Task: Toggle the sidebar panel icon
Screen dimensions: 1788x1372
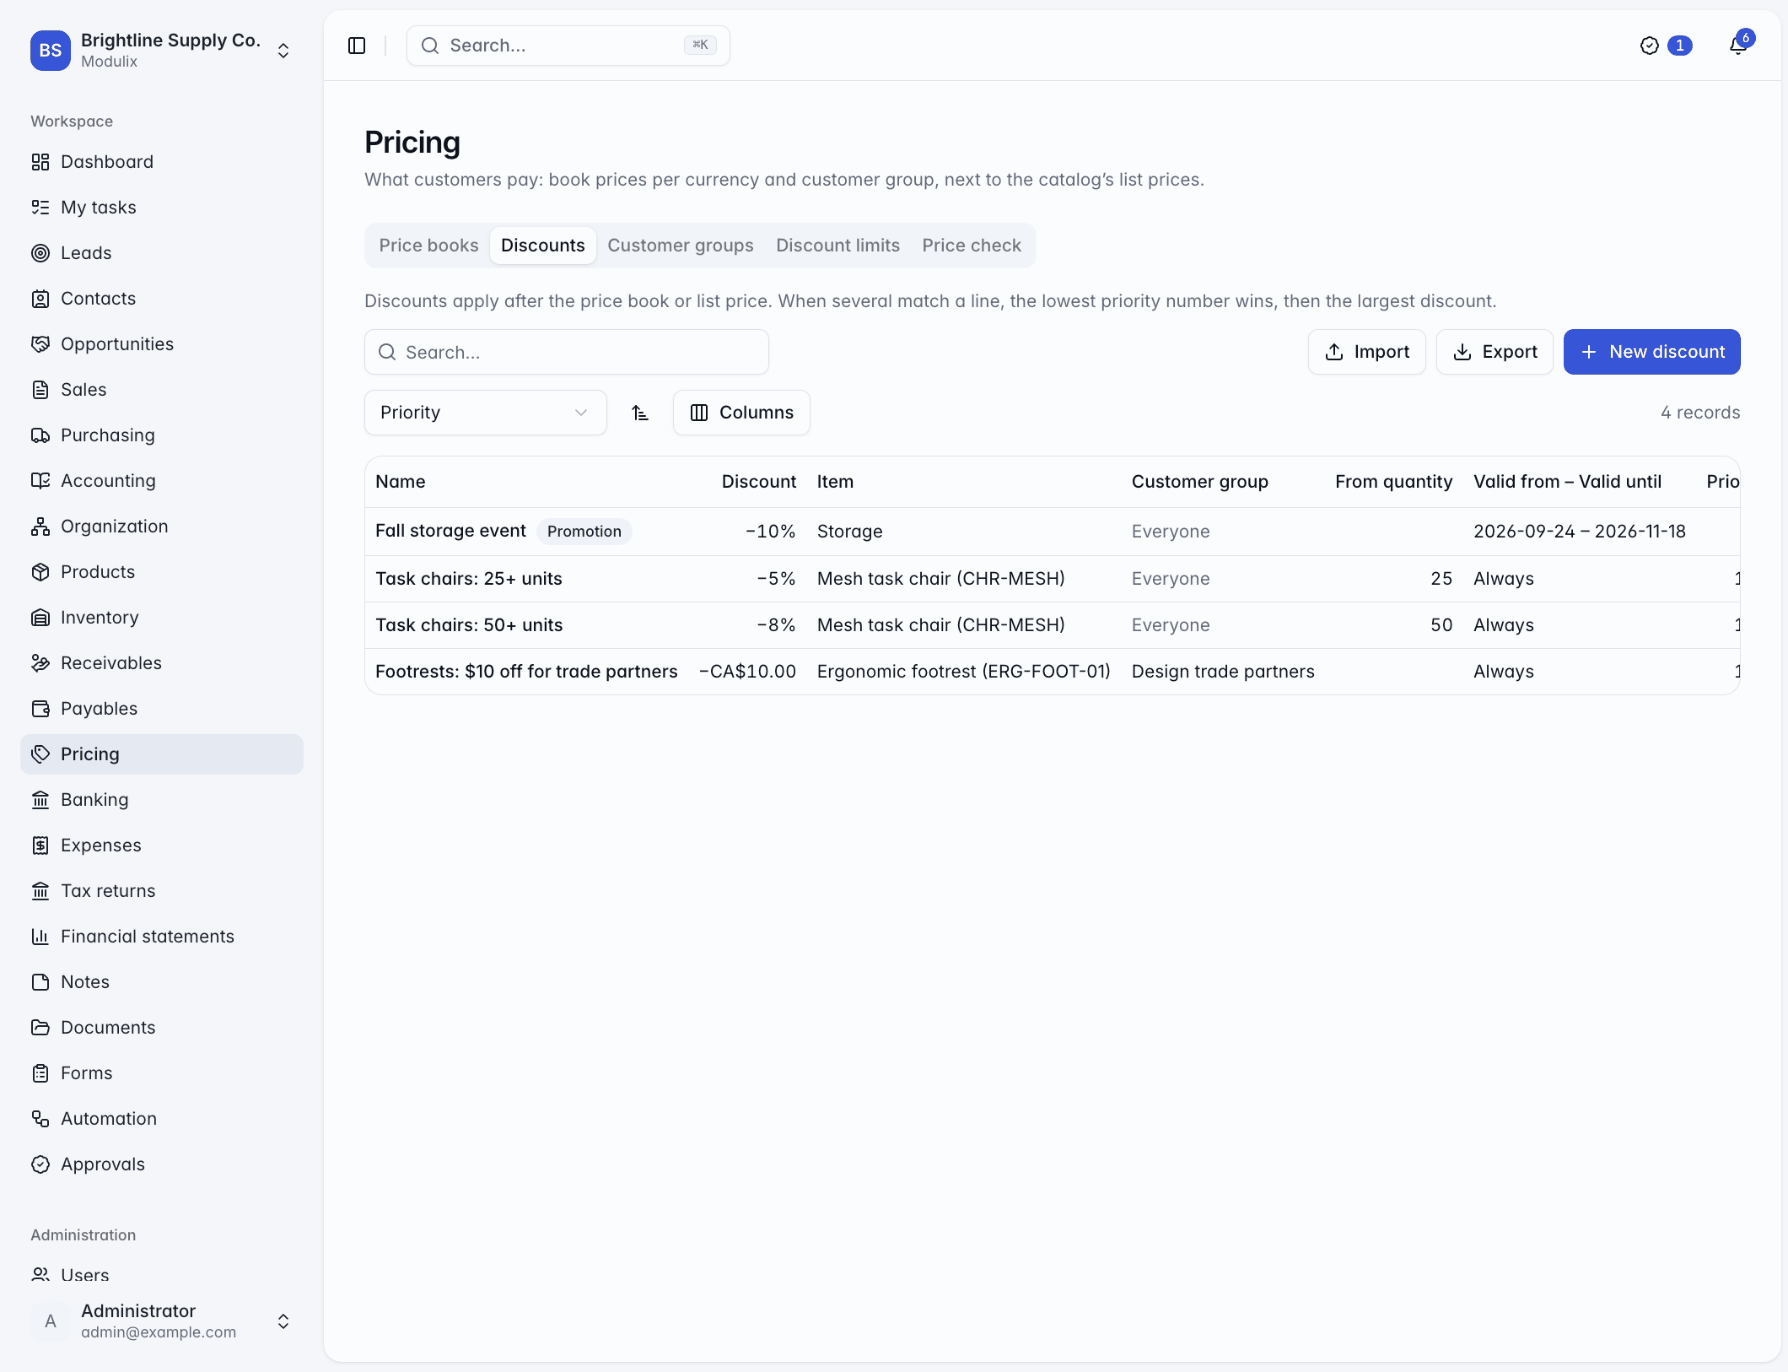Action: (x=356, y=46)
